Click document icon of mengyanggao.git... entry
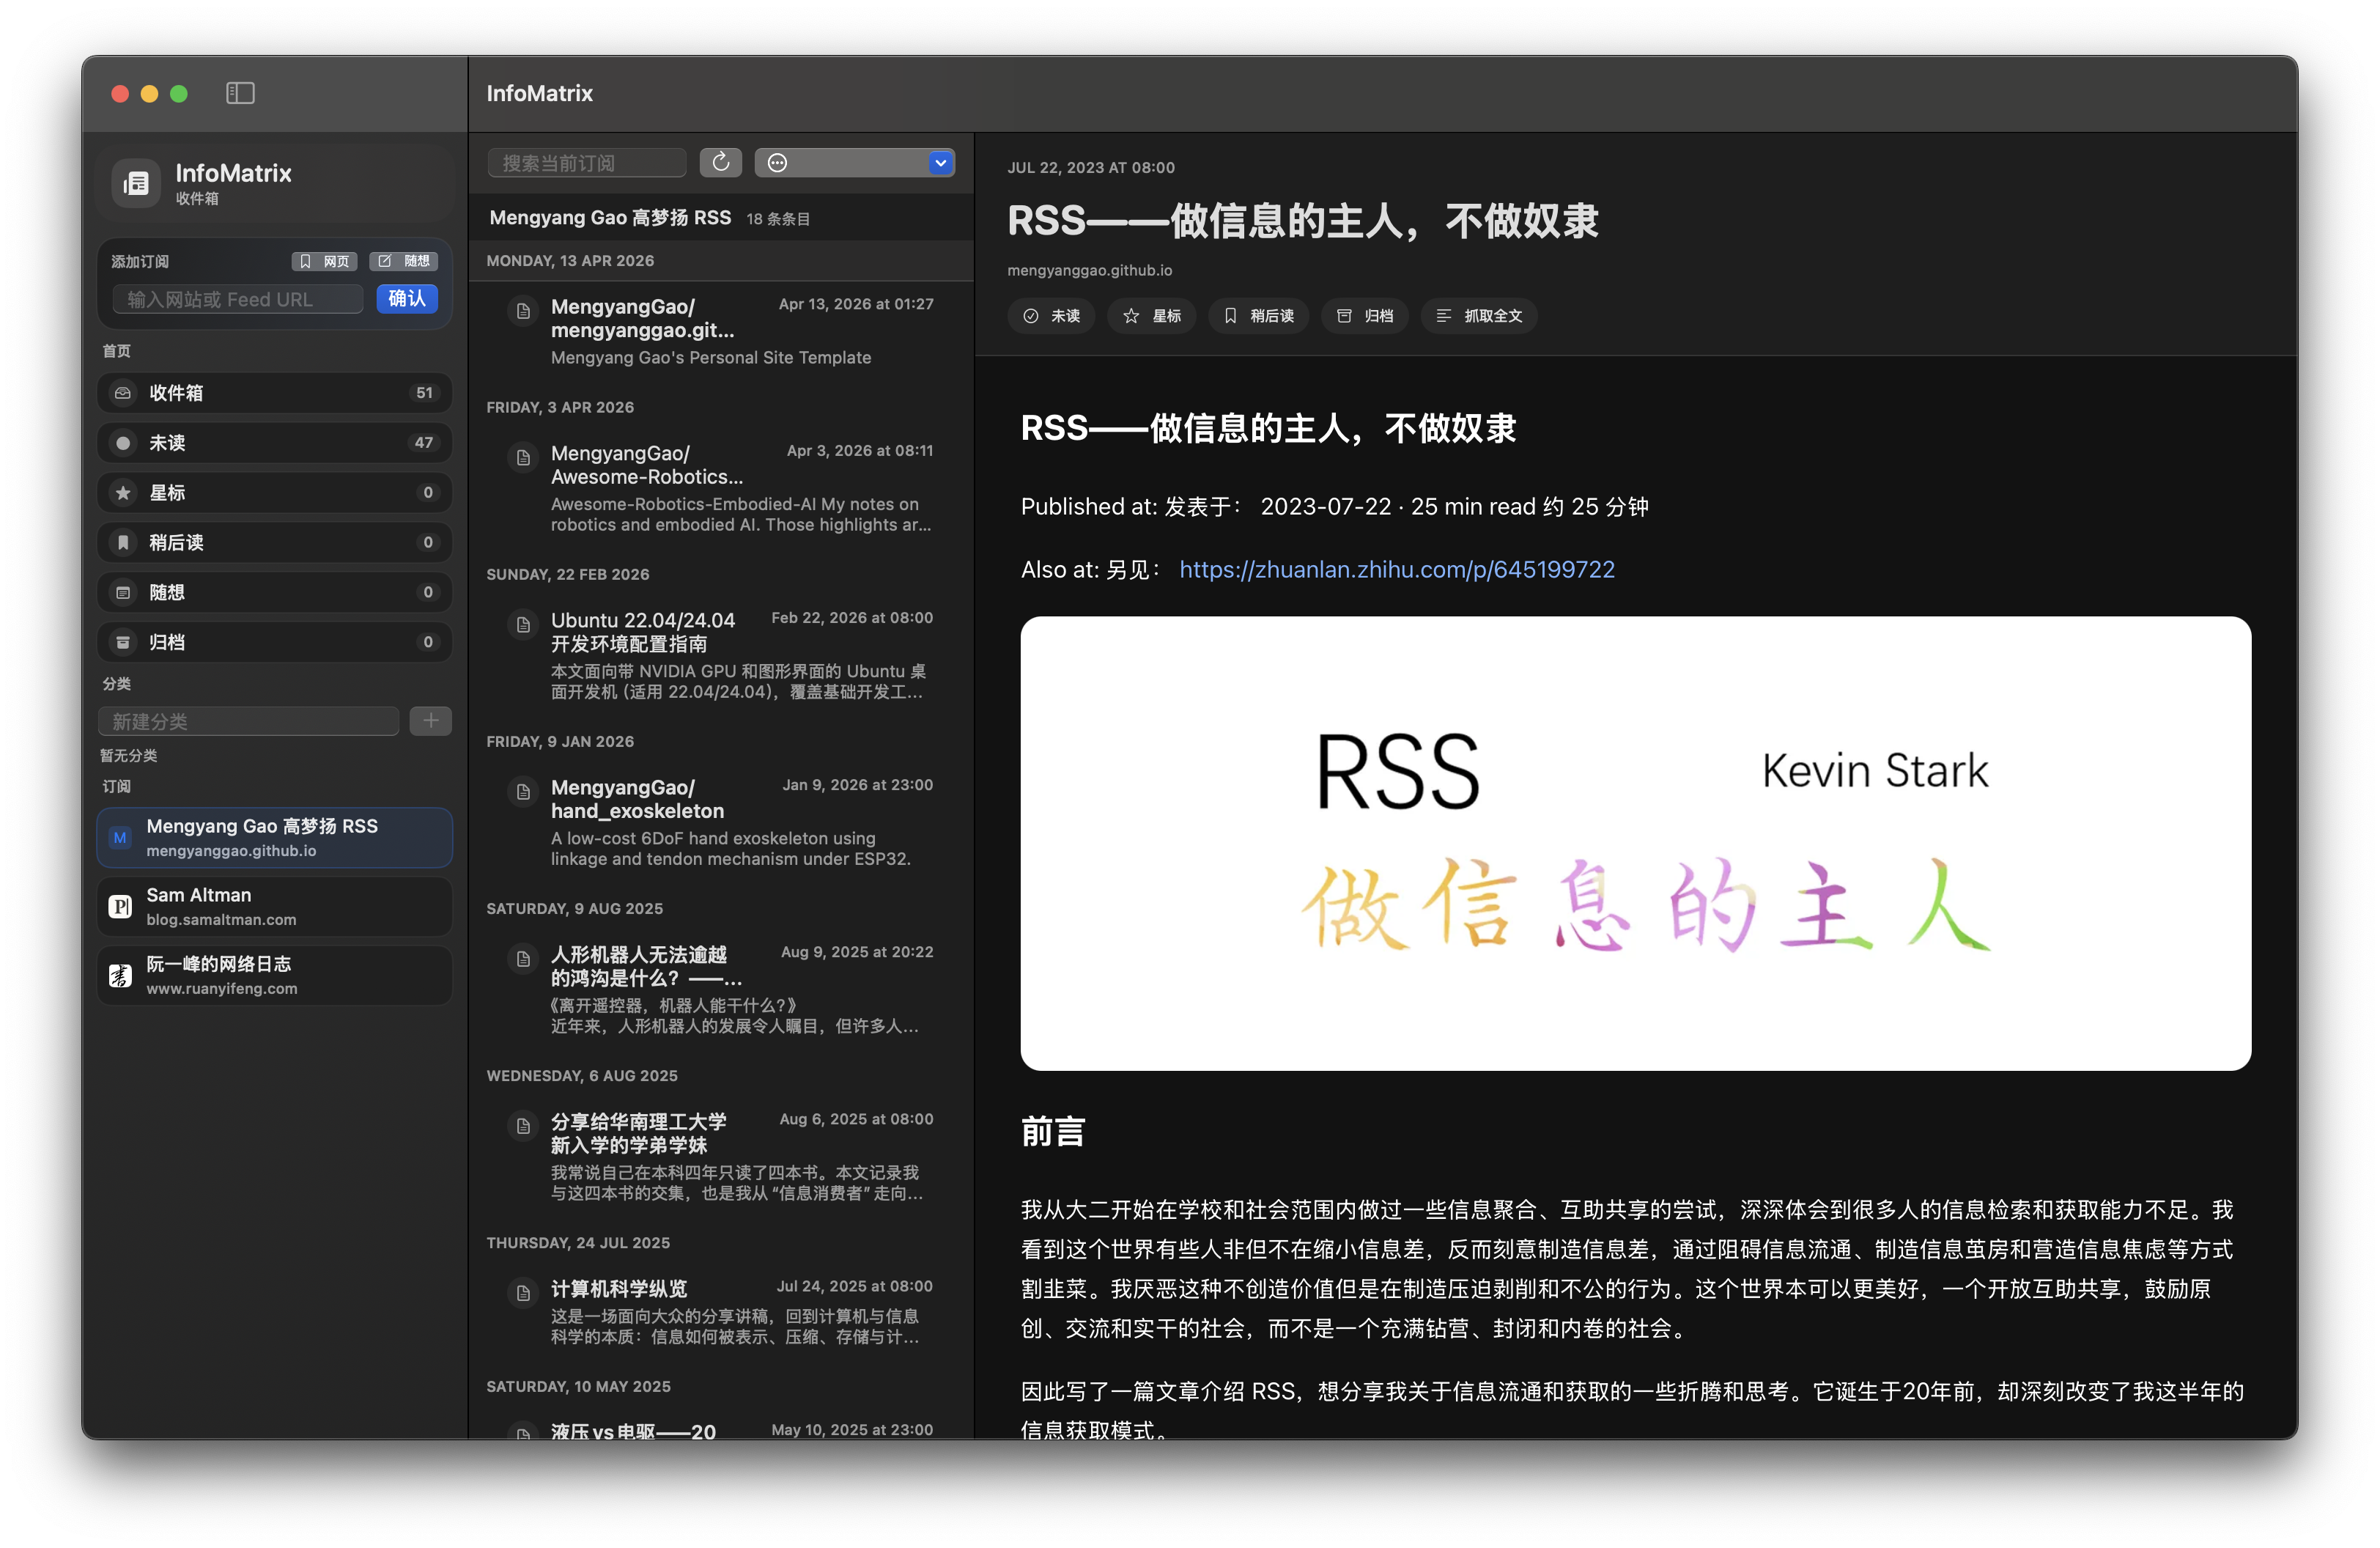 (x=523, y=311)
